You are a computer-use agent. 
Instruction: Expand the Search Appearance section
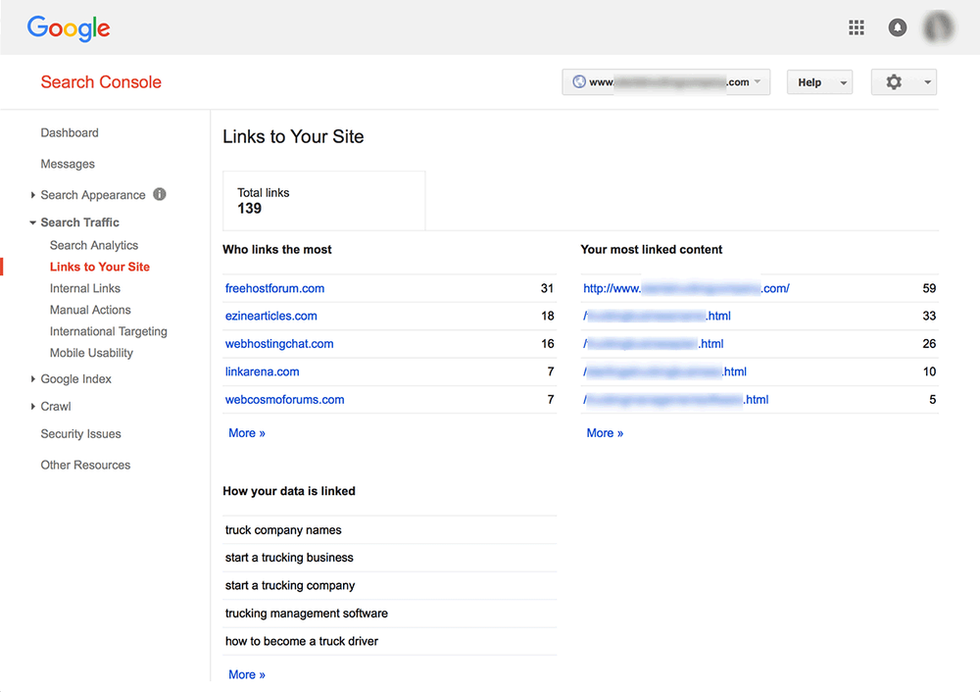(x=32, y=195)
